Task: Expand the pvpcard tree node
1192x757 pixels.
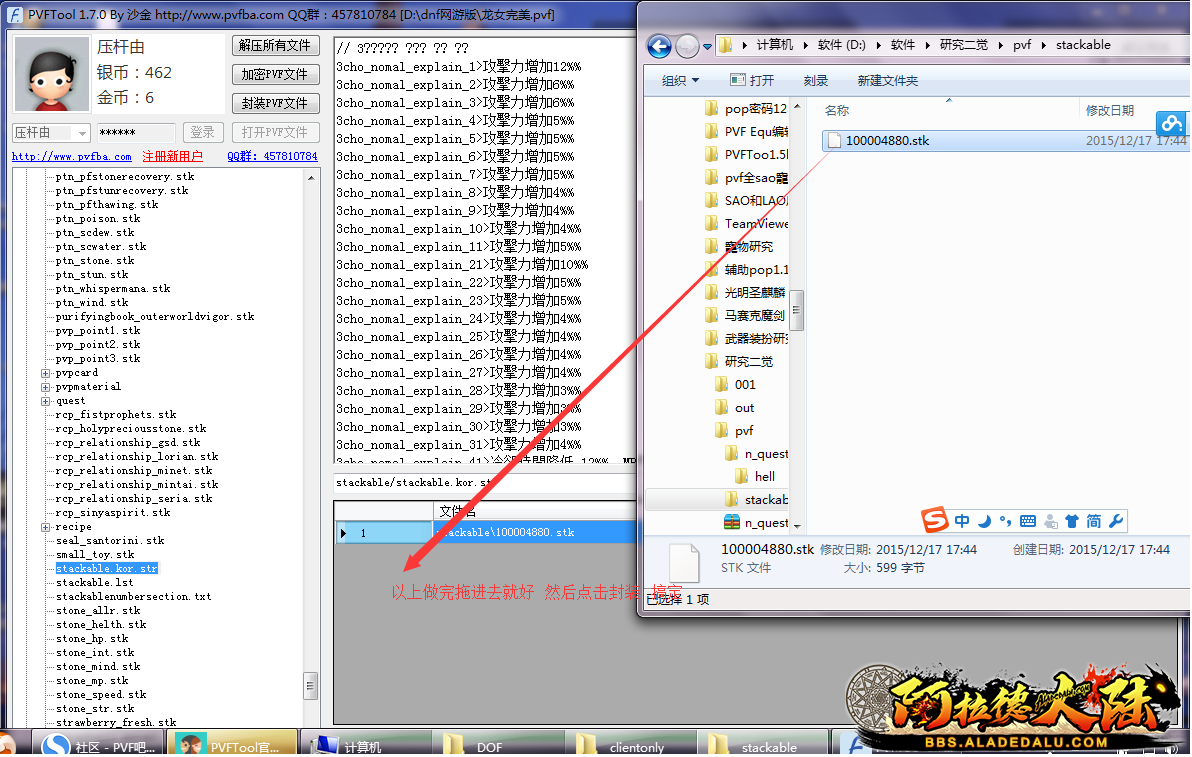Action: [x=46, y=373]
